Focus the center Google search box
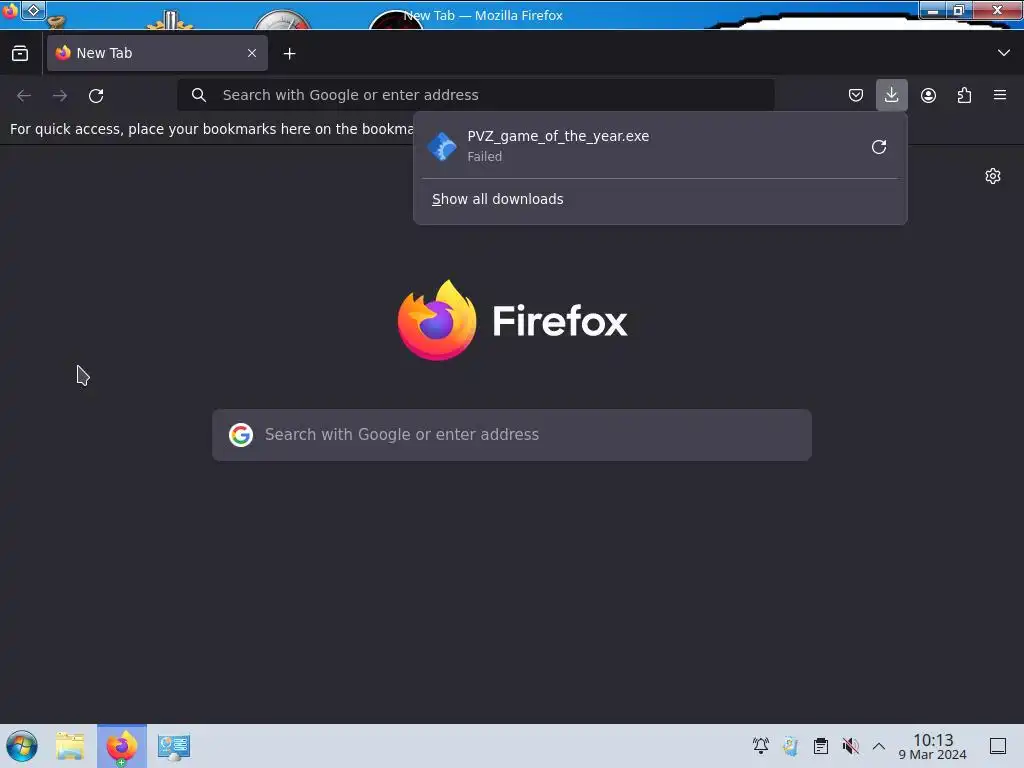 [512, 435]
